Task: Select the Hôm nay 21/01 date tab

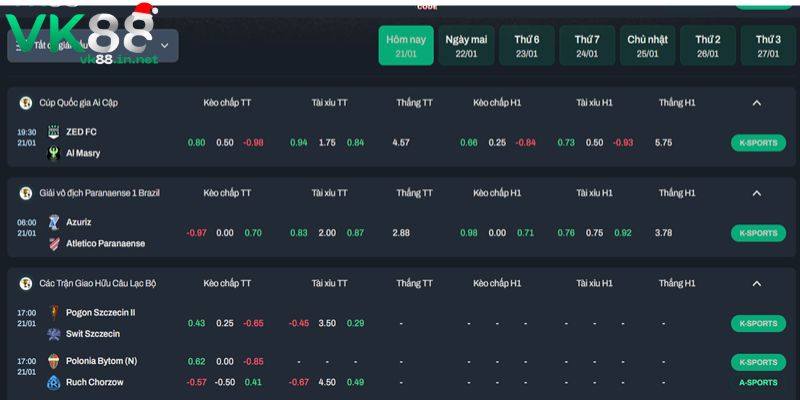Action: 405,46
